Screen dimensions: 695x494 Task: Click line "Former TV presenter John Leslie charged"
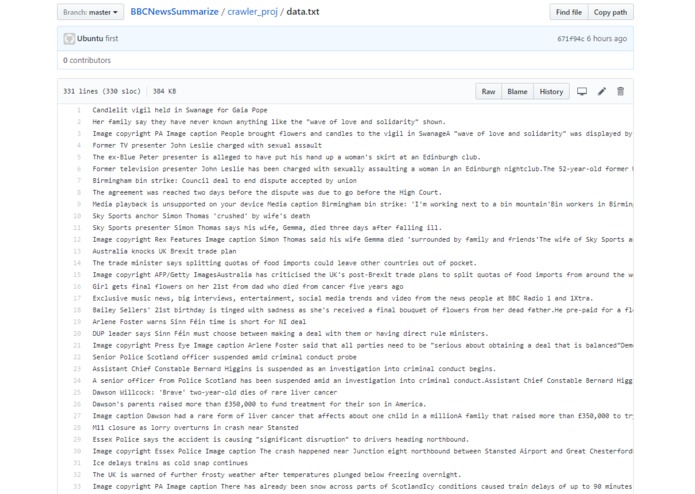207,145
